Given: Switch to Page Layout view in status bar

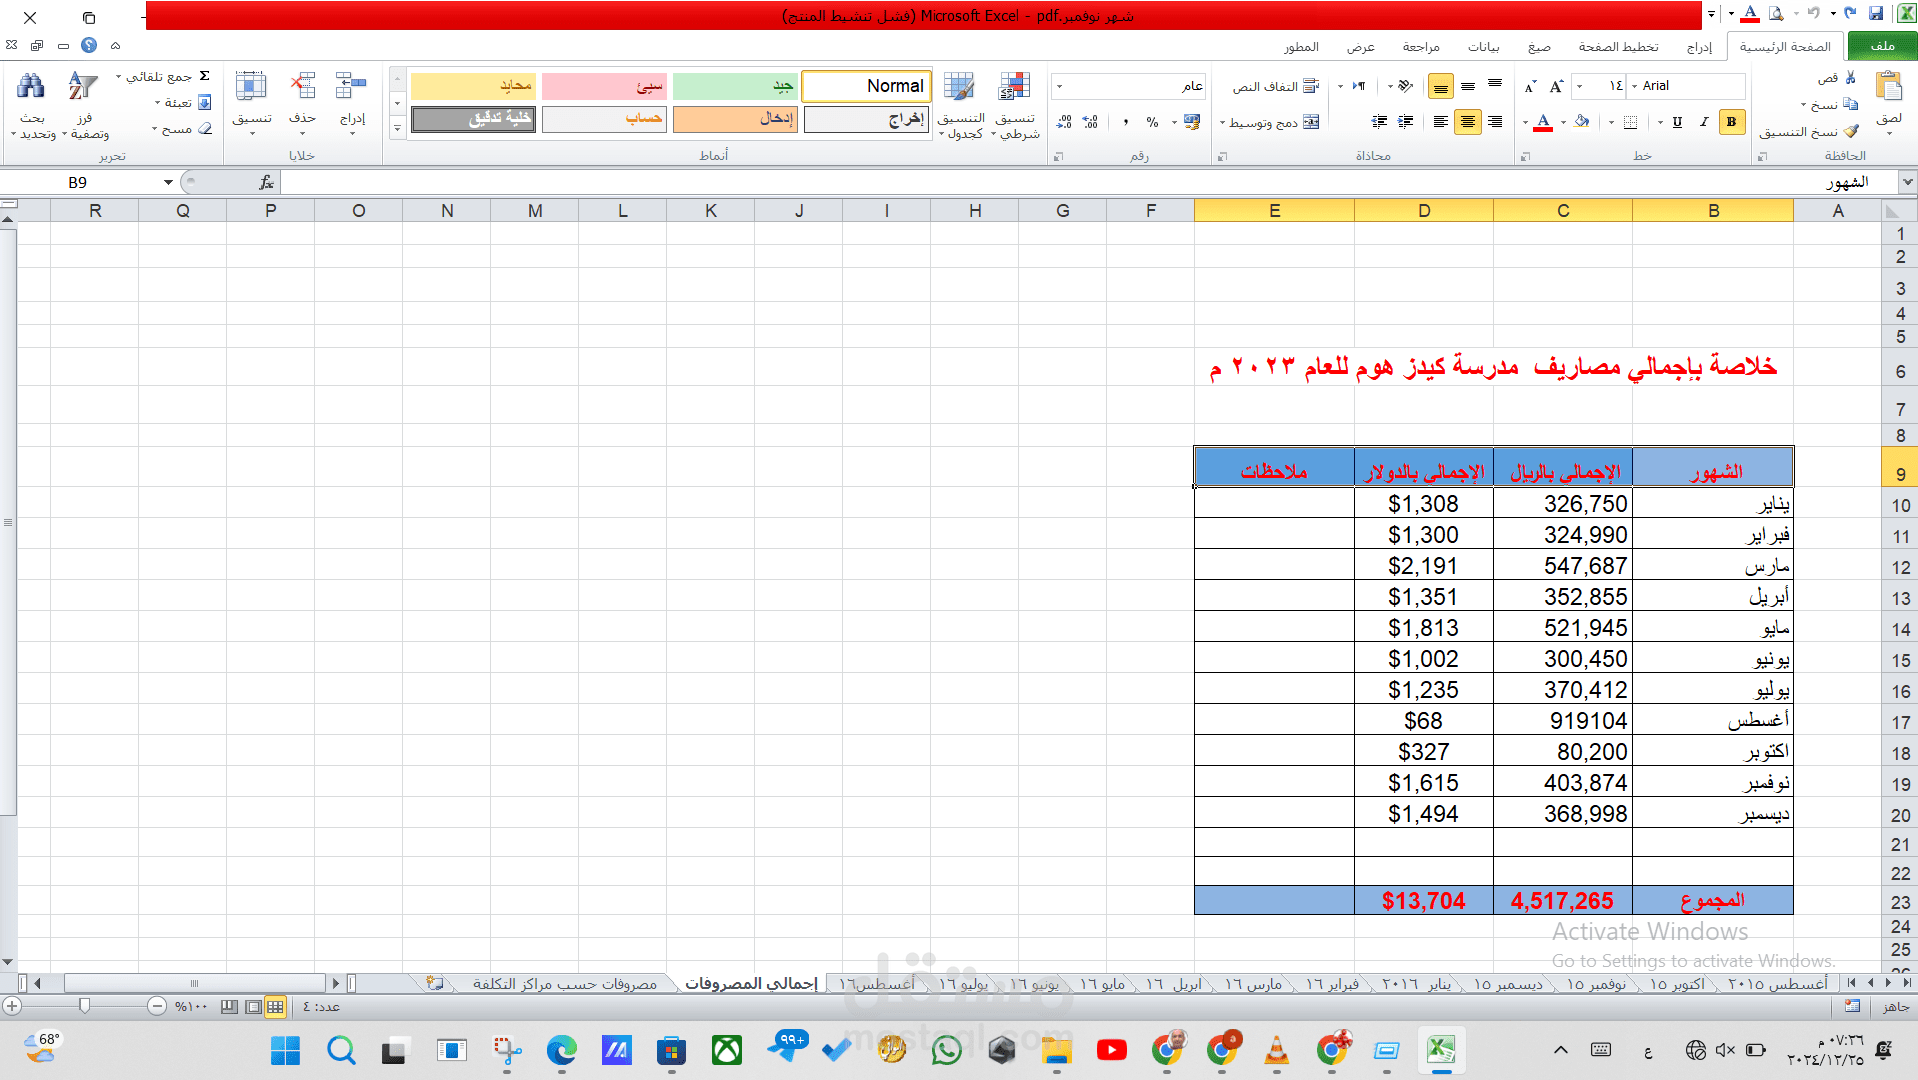Looking at the screenshot, I should point(252,1006).
